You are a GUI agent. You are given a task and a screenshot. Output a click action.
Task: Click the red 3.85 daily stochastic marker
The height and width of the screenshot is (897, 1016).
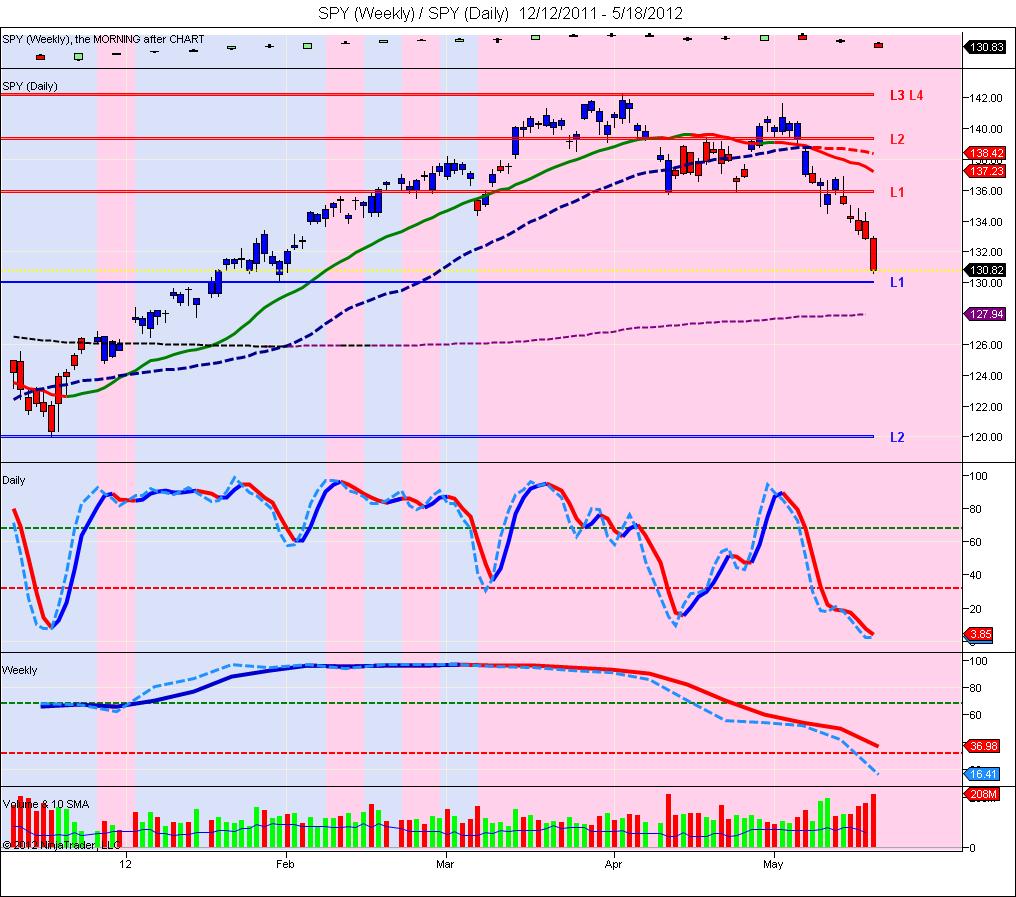click(979, 634)
